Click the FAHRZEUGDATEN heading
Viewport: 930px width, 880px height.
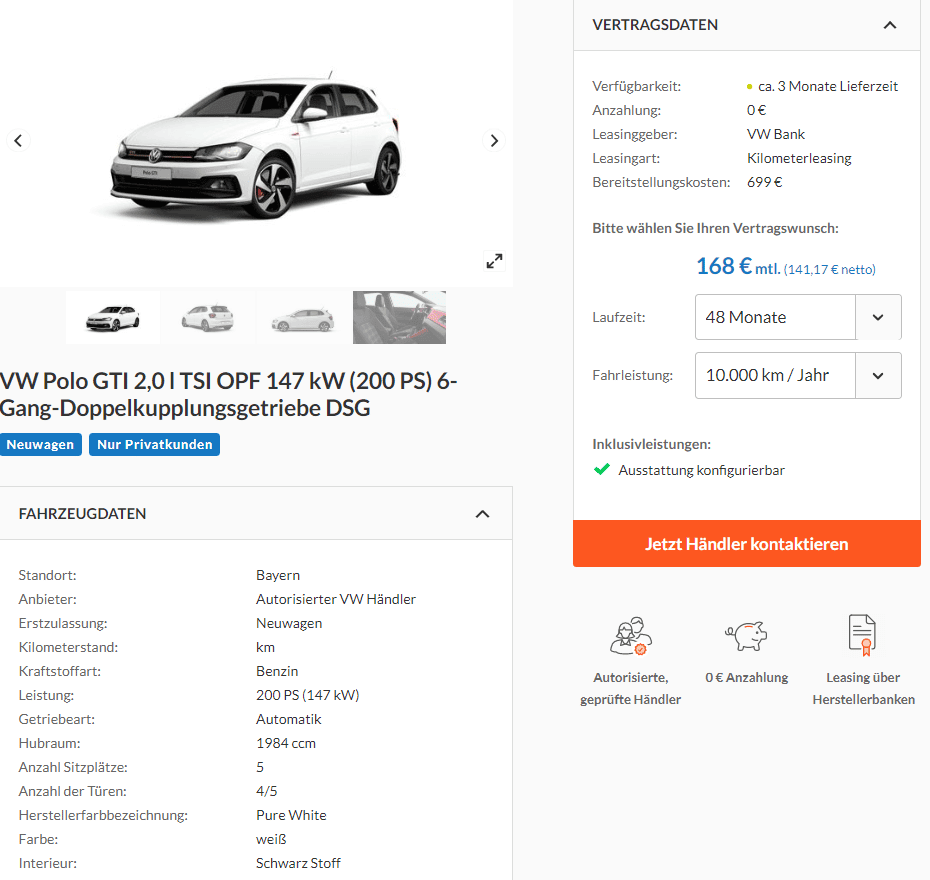click(x=82, y=514)
